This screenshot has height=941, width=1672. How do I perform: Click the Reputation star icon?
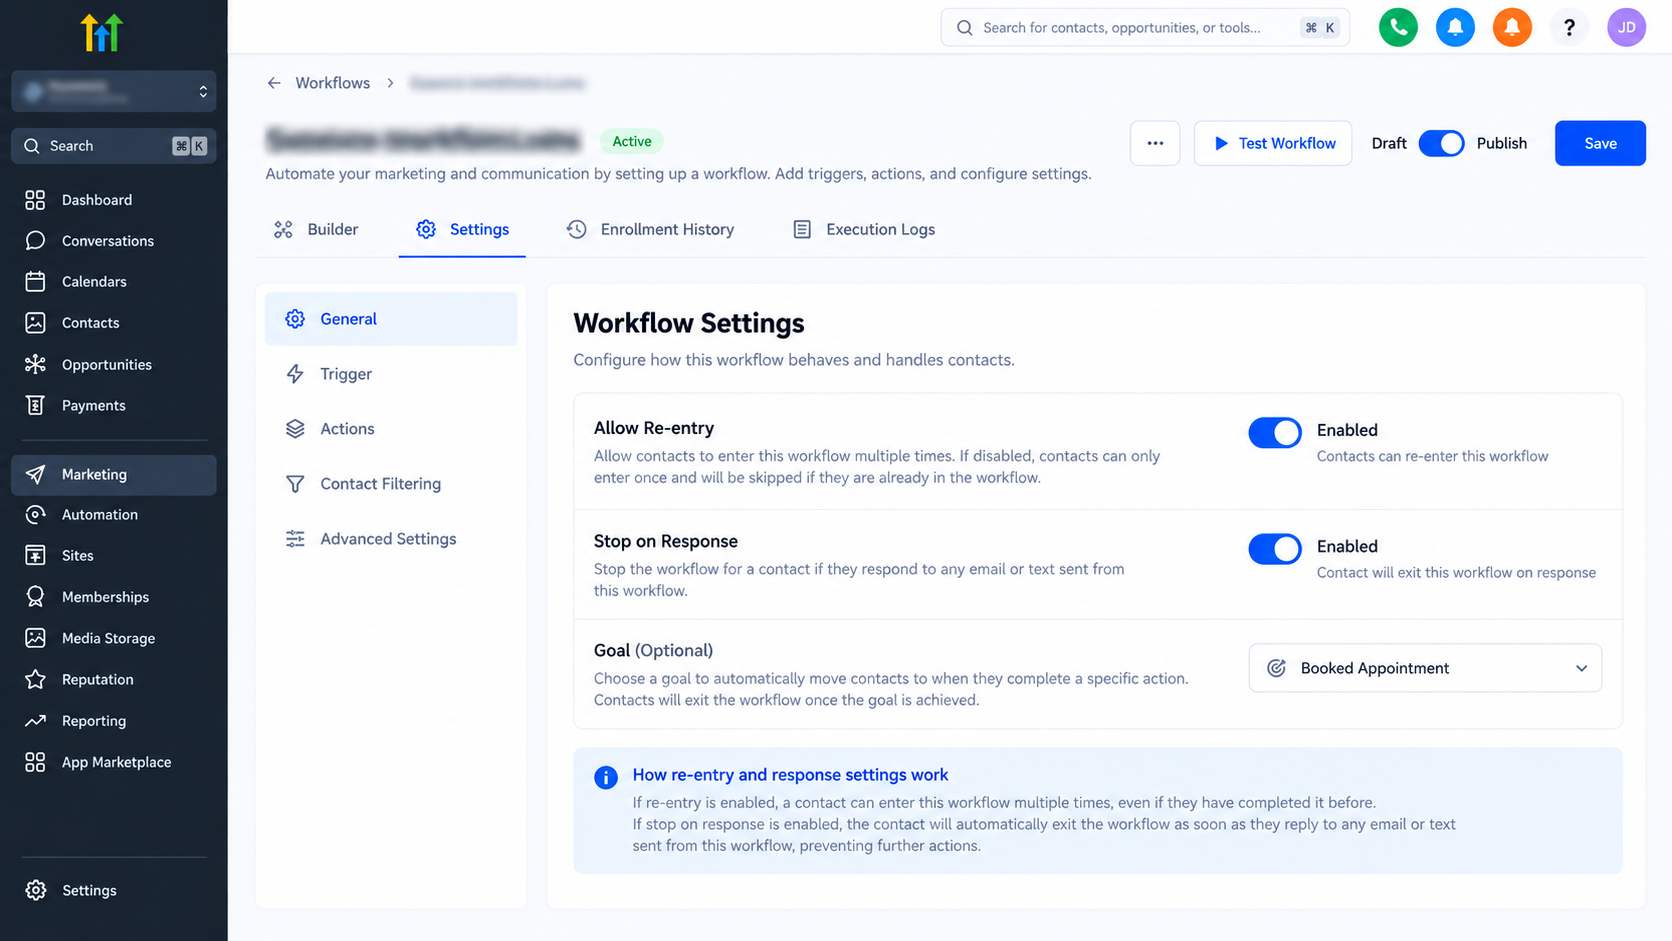[35, 679]
